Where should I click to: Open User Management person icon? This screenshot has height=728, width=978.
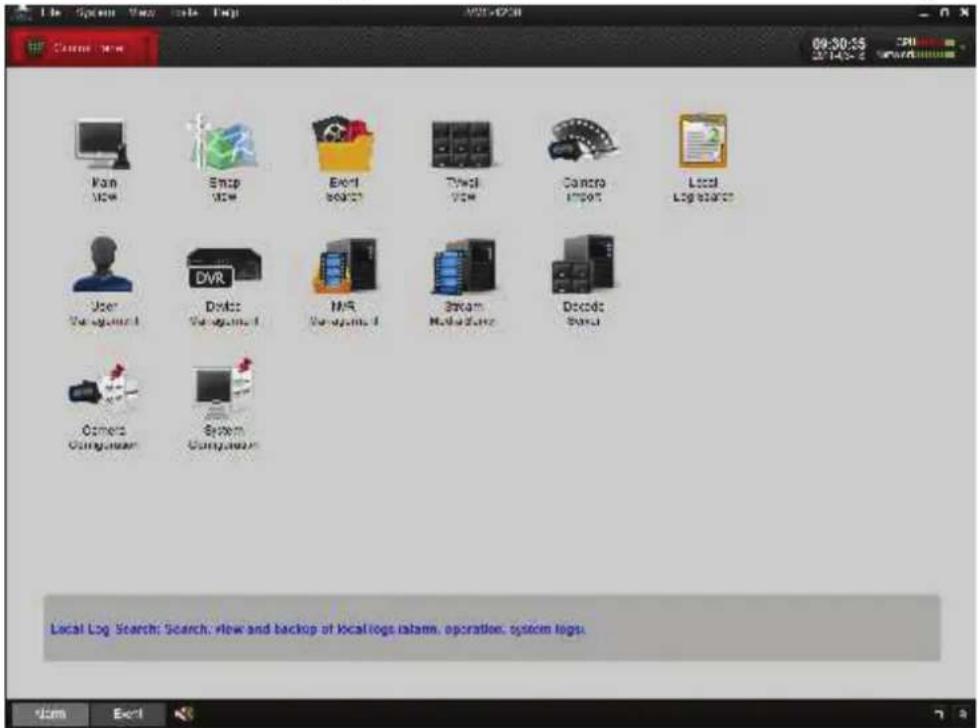tap(103, 265)
